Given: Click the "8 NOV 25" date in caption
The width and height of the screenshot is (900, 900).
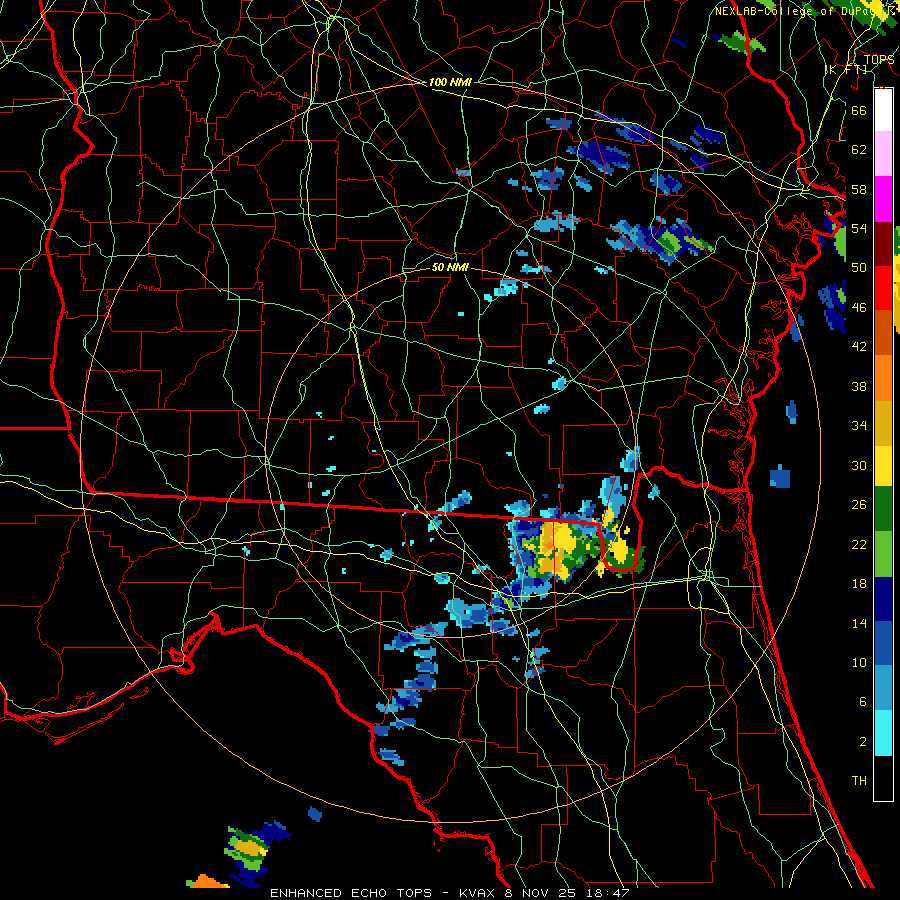Looking at the screenshot, I should pos(540,893).
